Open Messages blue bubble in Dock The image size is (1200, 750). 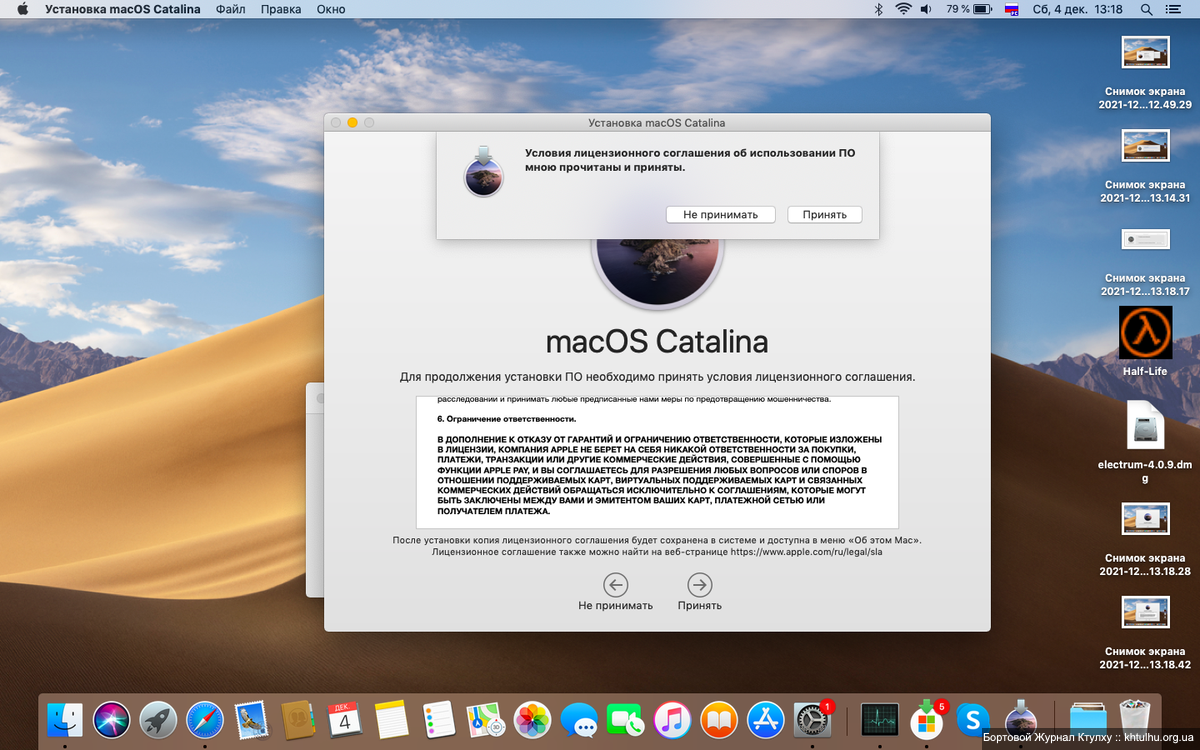(579, 718)
